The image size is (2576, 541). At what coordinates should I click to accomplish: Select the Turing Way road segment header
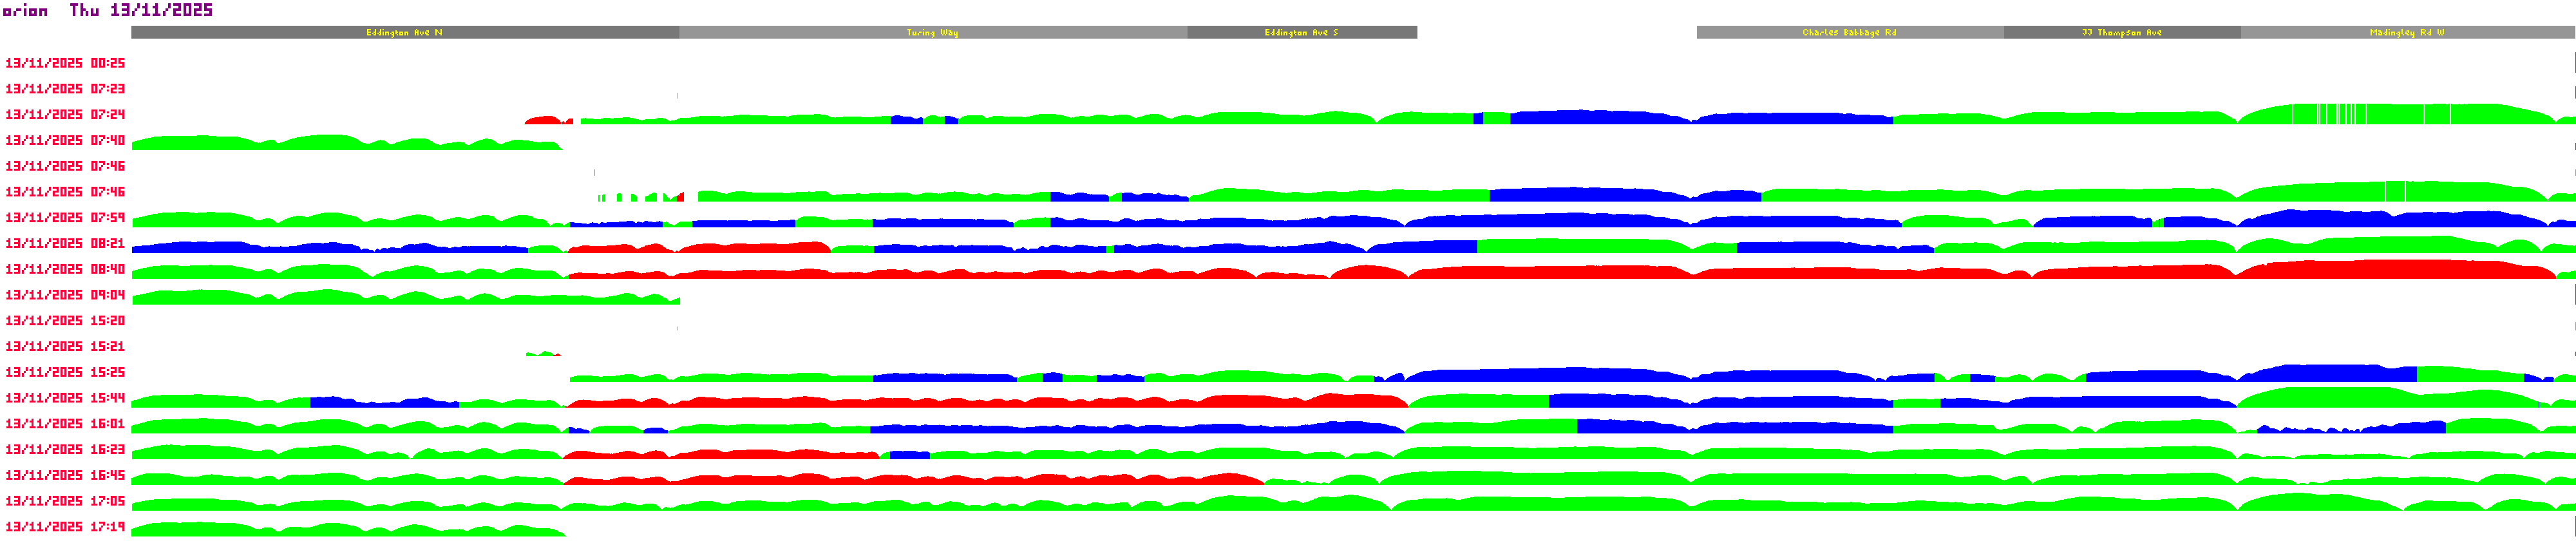click(932, 33)
